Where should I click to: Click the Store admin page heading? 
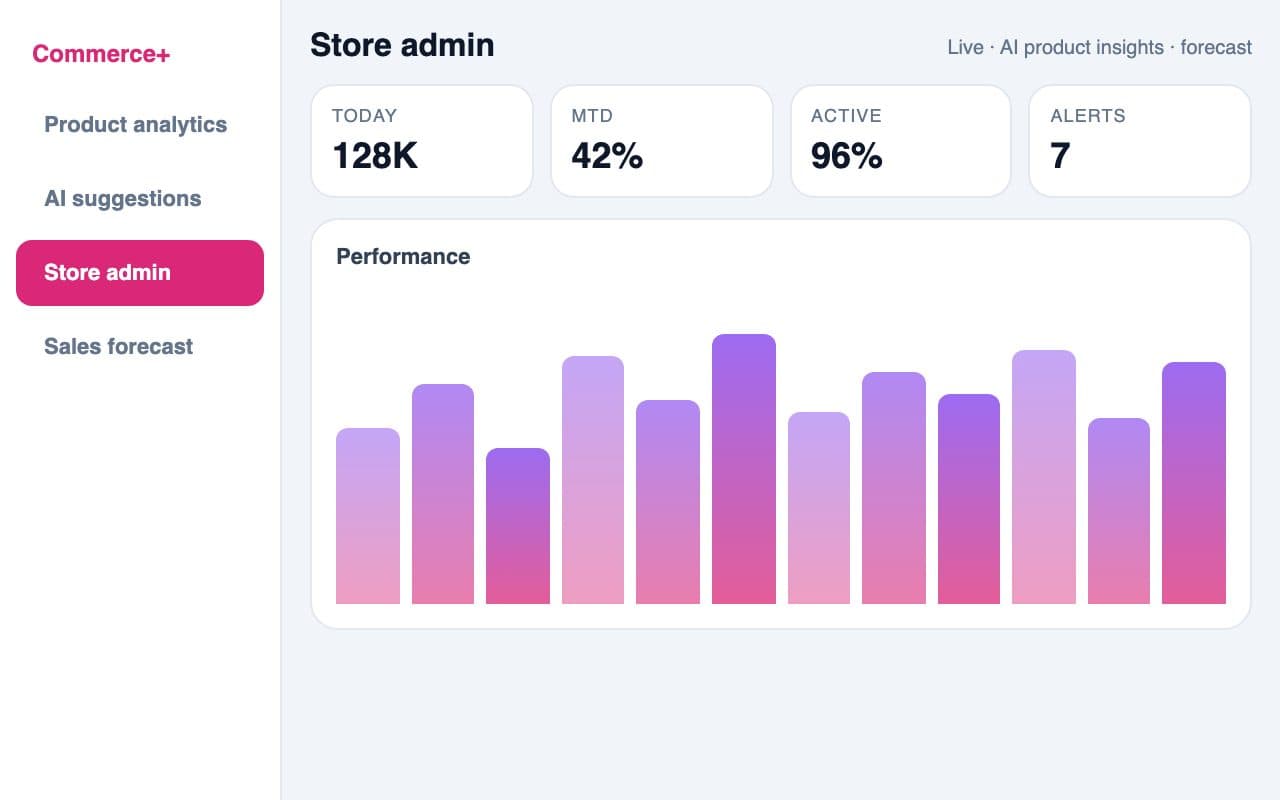click(402, 45)
